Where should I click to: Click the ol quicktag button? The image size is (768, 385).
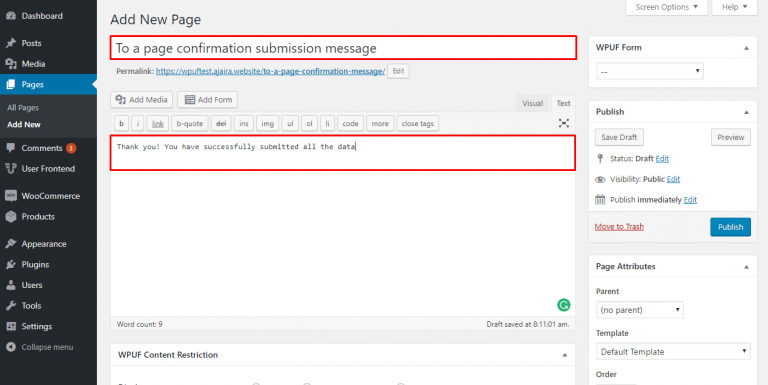(309, 123)
